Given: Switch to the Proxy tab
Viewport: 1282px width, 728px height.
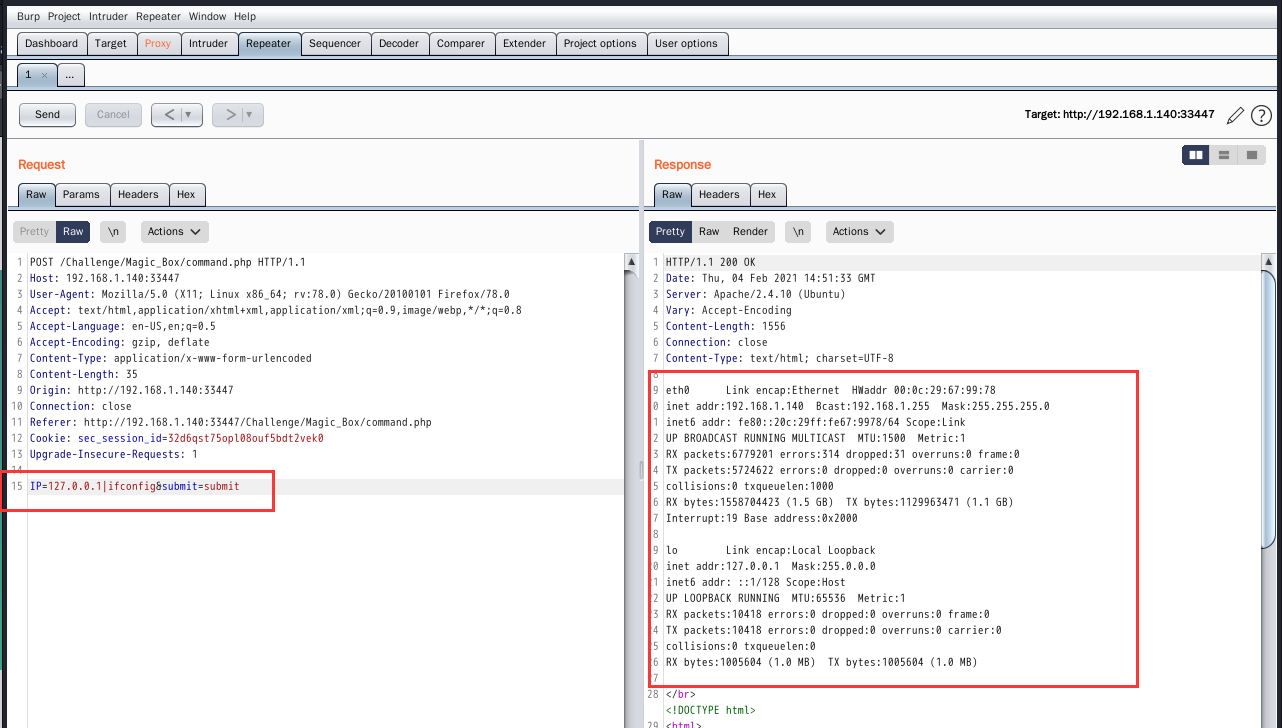Looking at the screenshot, I should pos(158,44).
